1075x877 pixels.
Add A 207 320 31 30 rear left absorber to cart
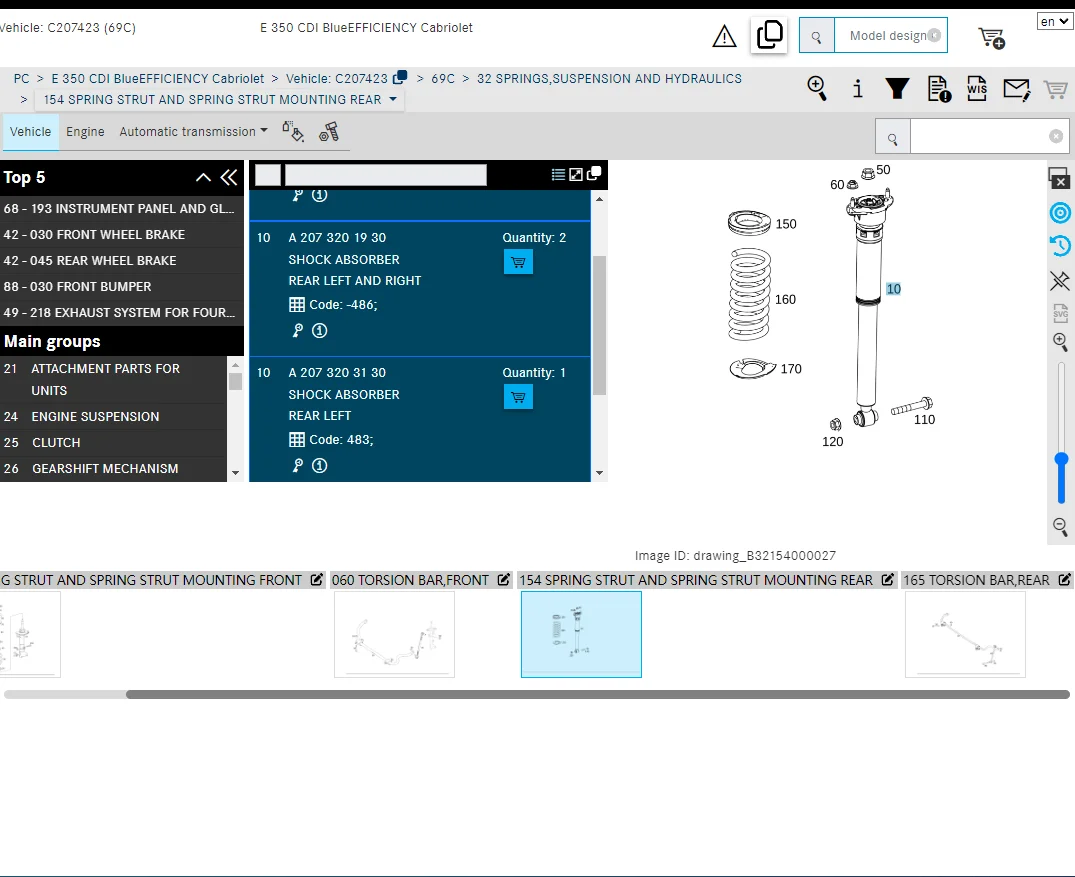coord(518,397)
